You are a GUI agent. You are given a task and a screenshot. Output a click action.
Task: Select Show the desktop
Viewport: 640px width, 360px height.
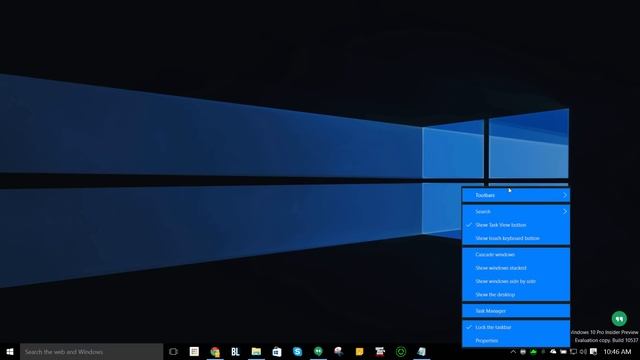[x=516, y=294]
